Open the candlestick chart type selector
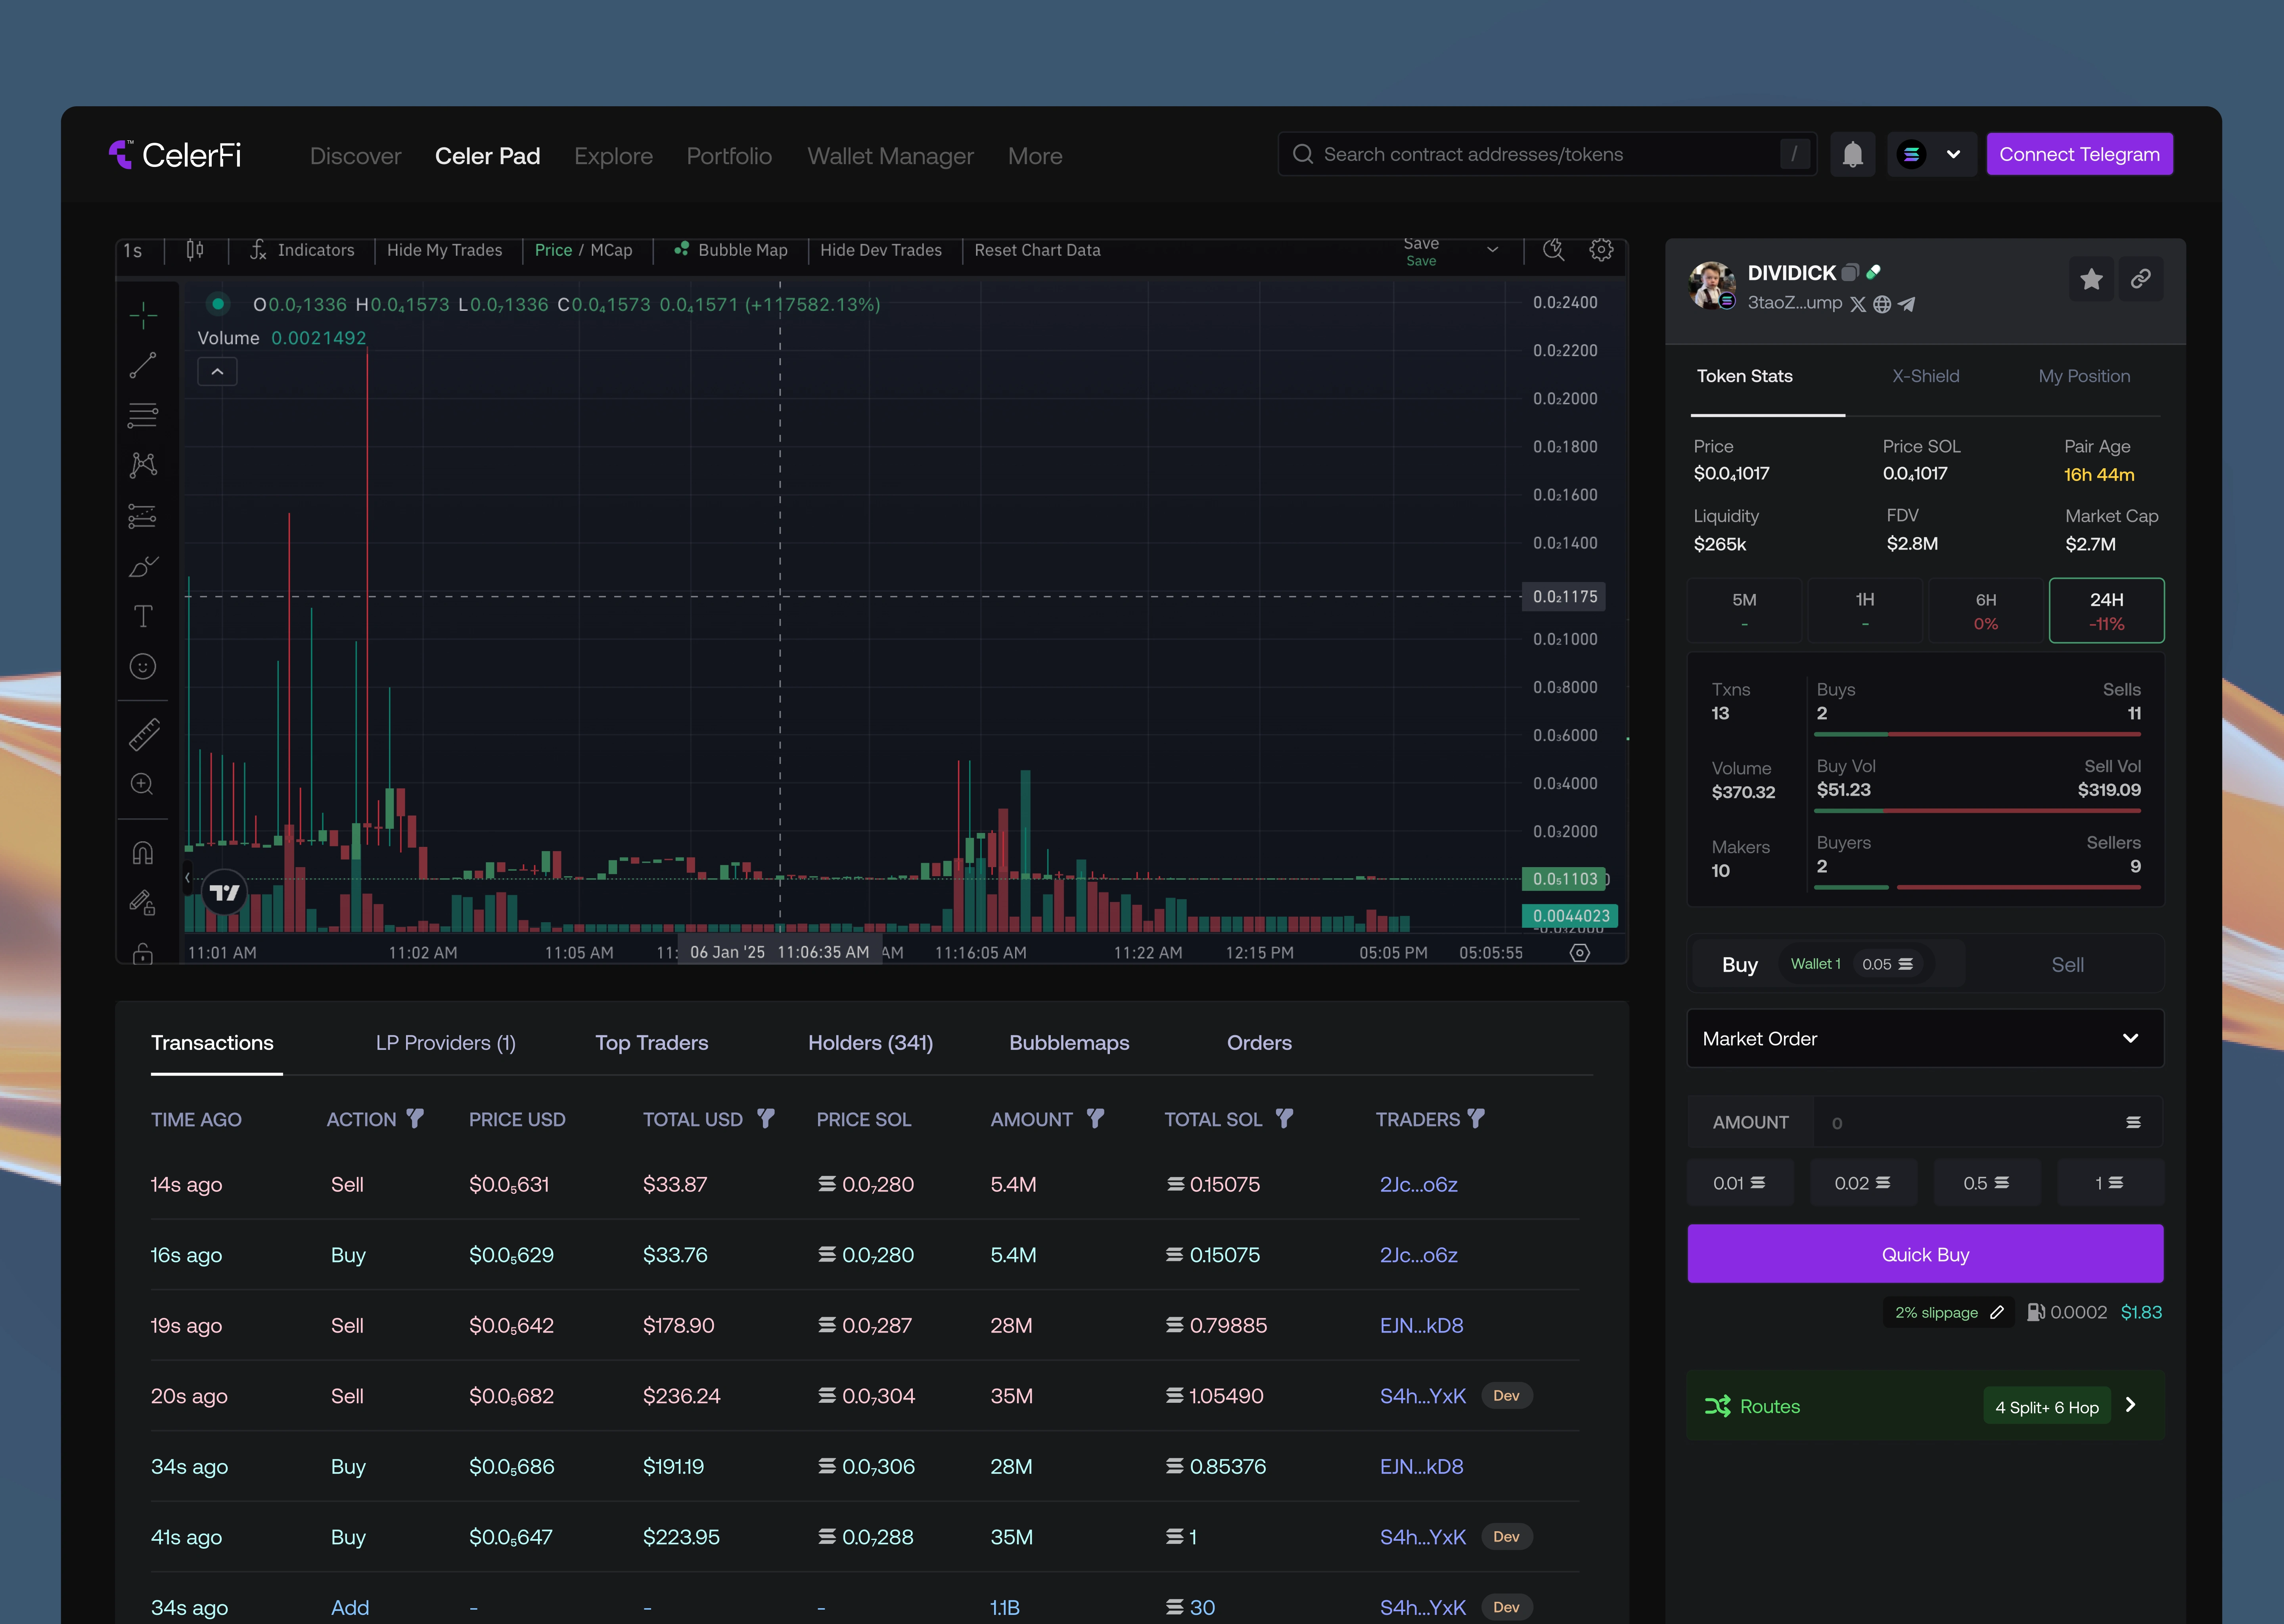Image resolution: width=2284 pixels, height=1624 pixels. click(195, 250)
